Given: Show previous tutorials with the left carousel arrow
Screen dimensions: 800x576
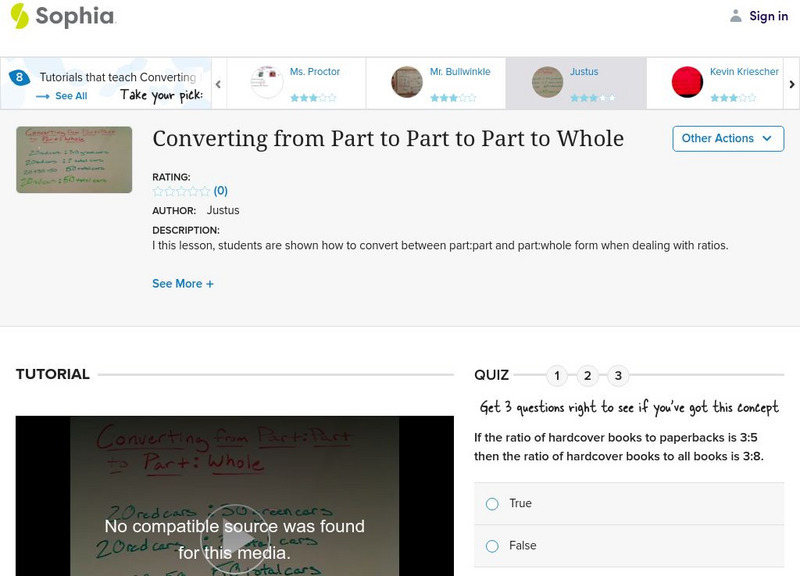Looking at the screenshot, I should click(218, 84).
